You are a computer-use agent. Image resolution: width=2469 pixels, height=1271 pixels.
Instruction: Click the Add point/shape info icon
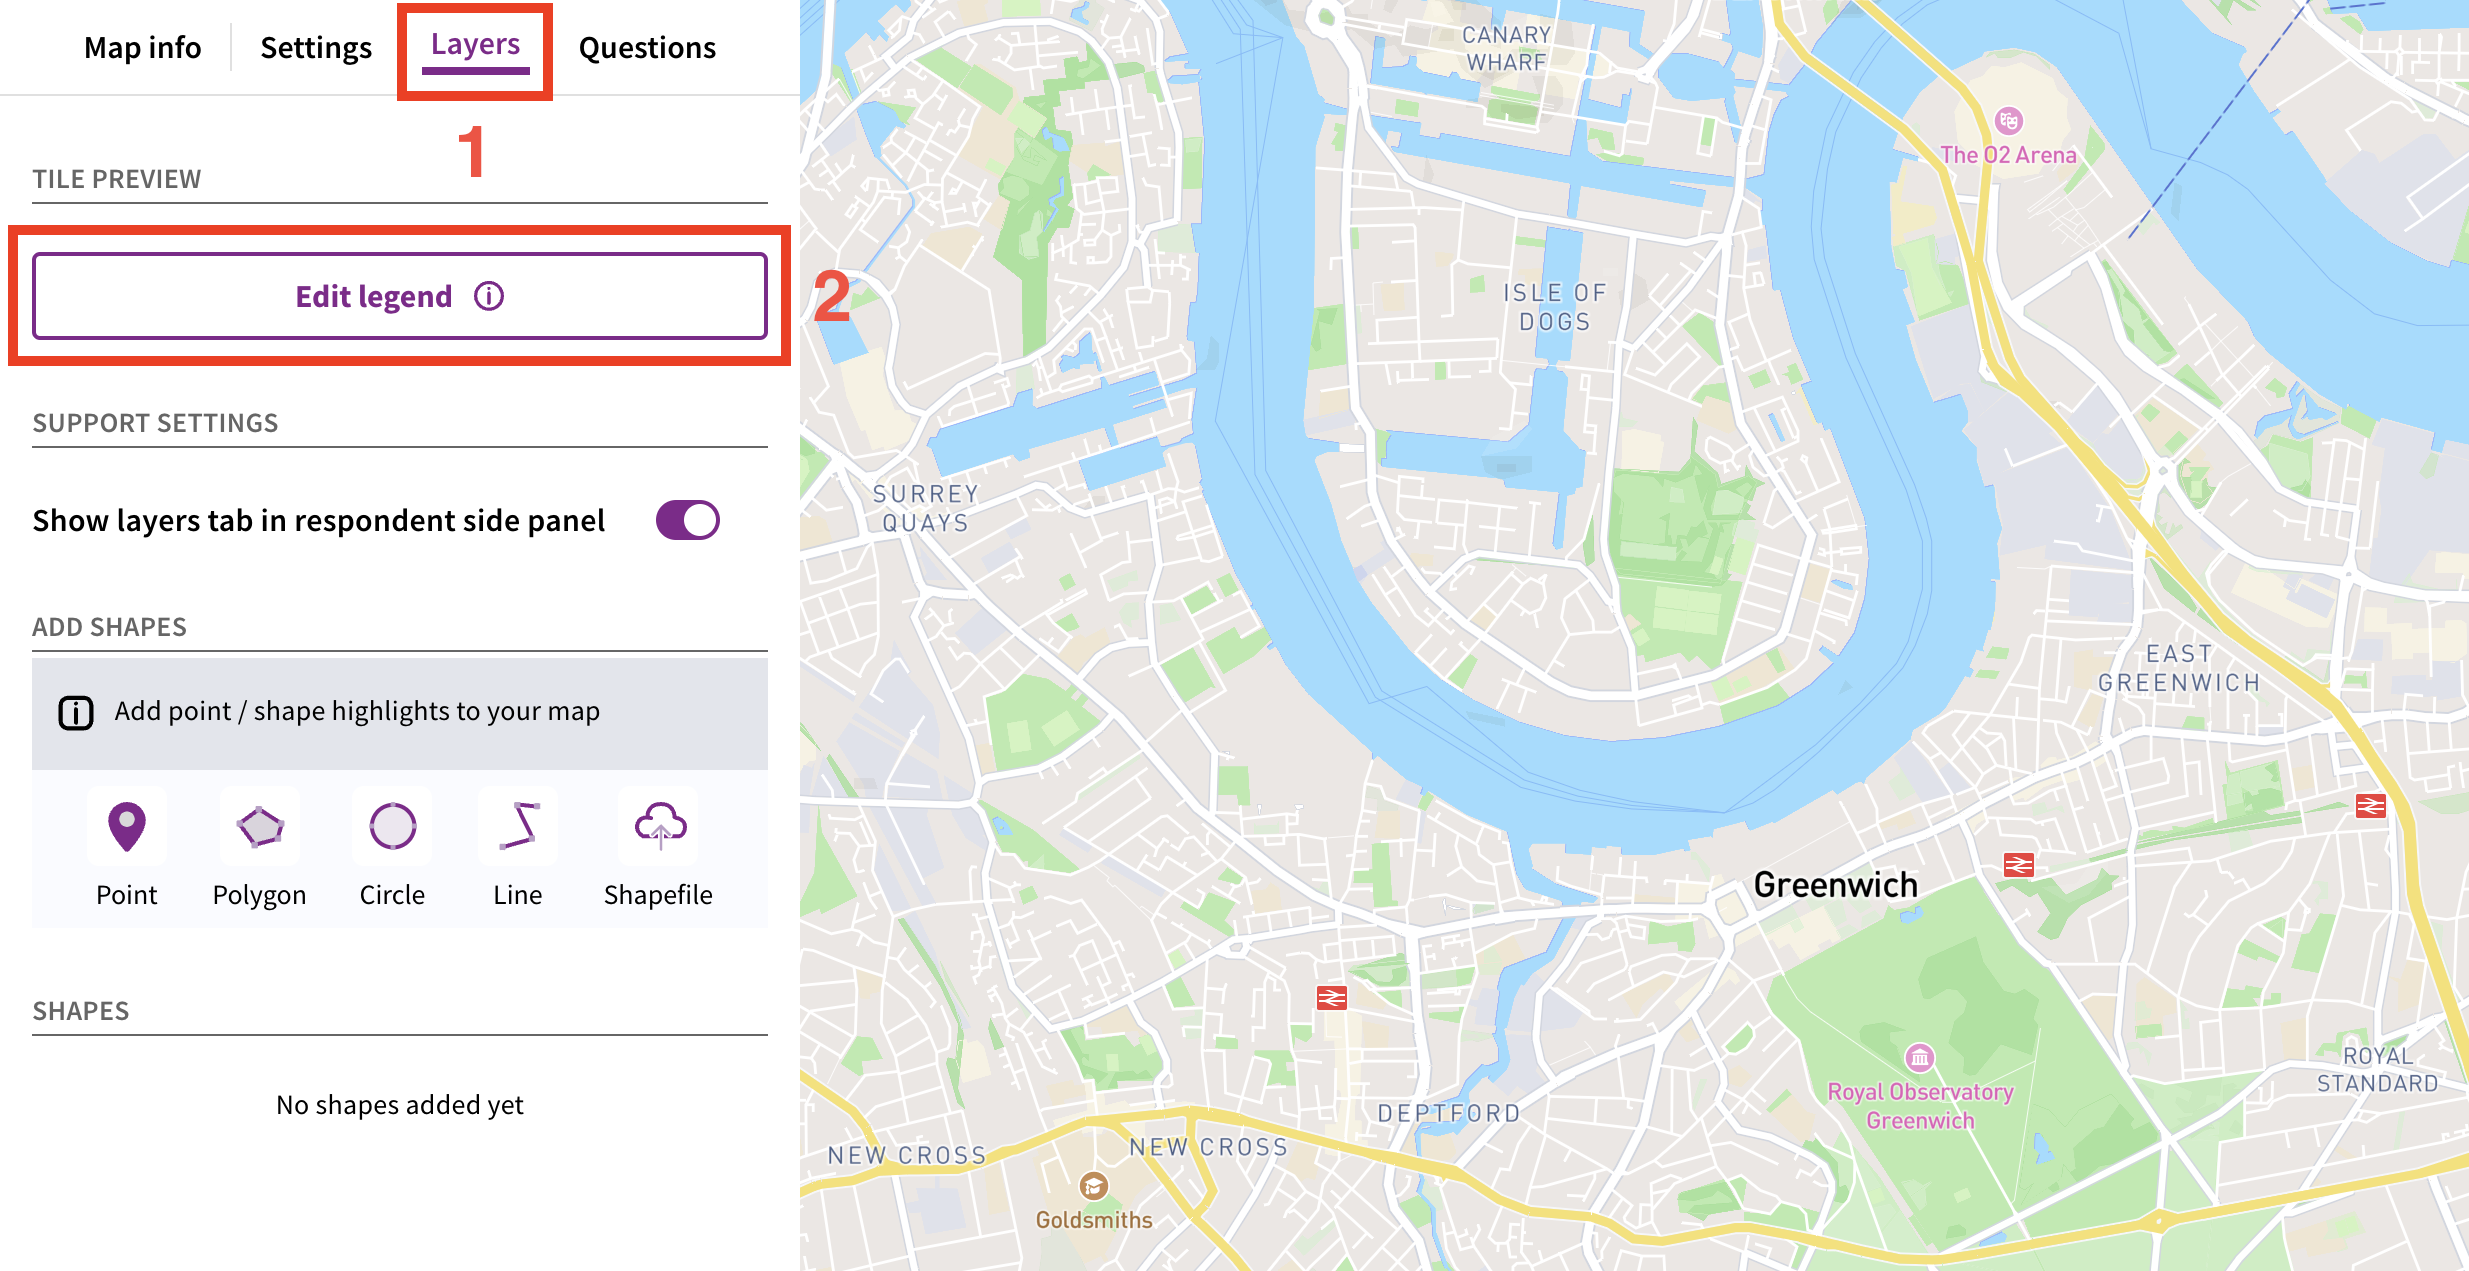point(76,712)
